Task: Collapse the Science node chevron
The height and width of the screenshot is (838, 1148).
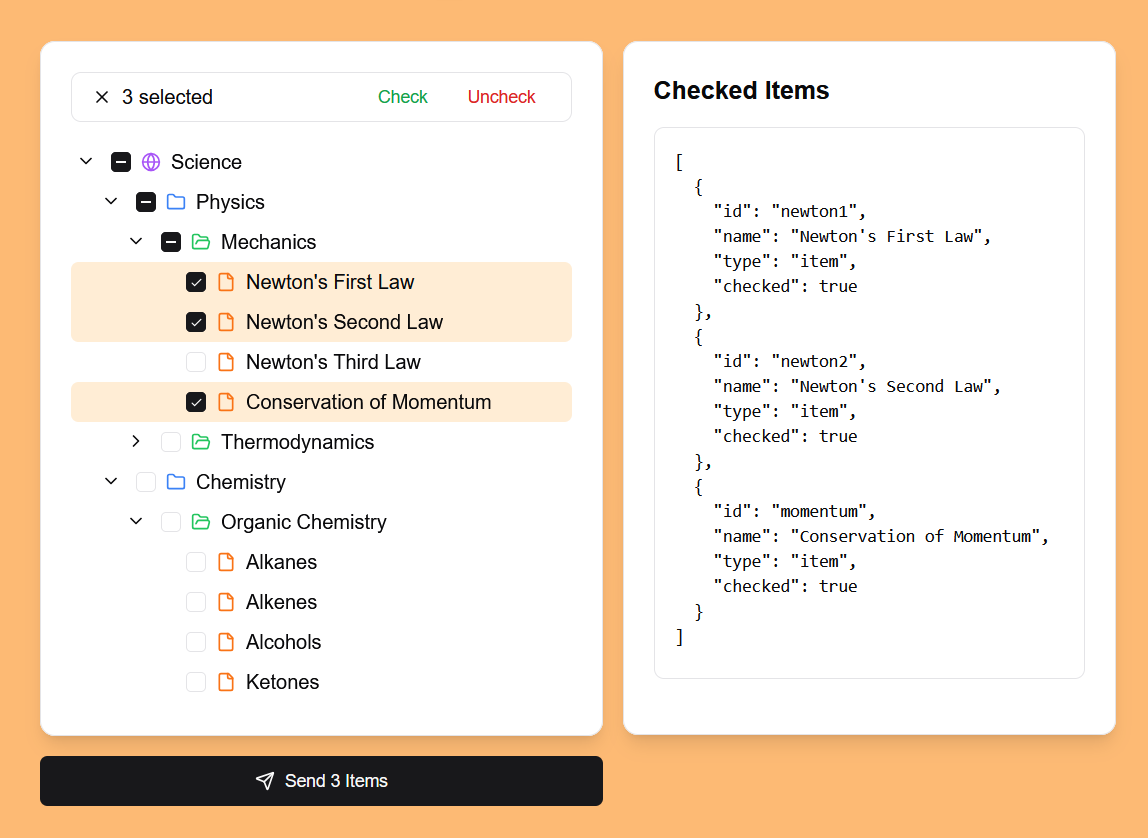Action: [86, 161]
